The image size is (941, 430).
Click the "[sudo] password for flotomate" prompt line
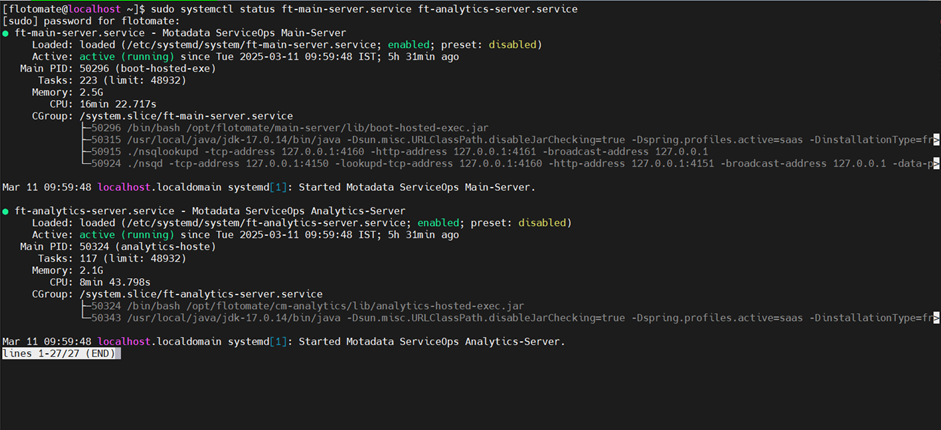point(92,21)
